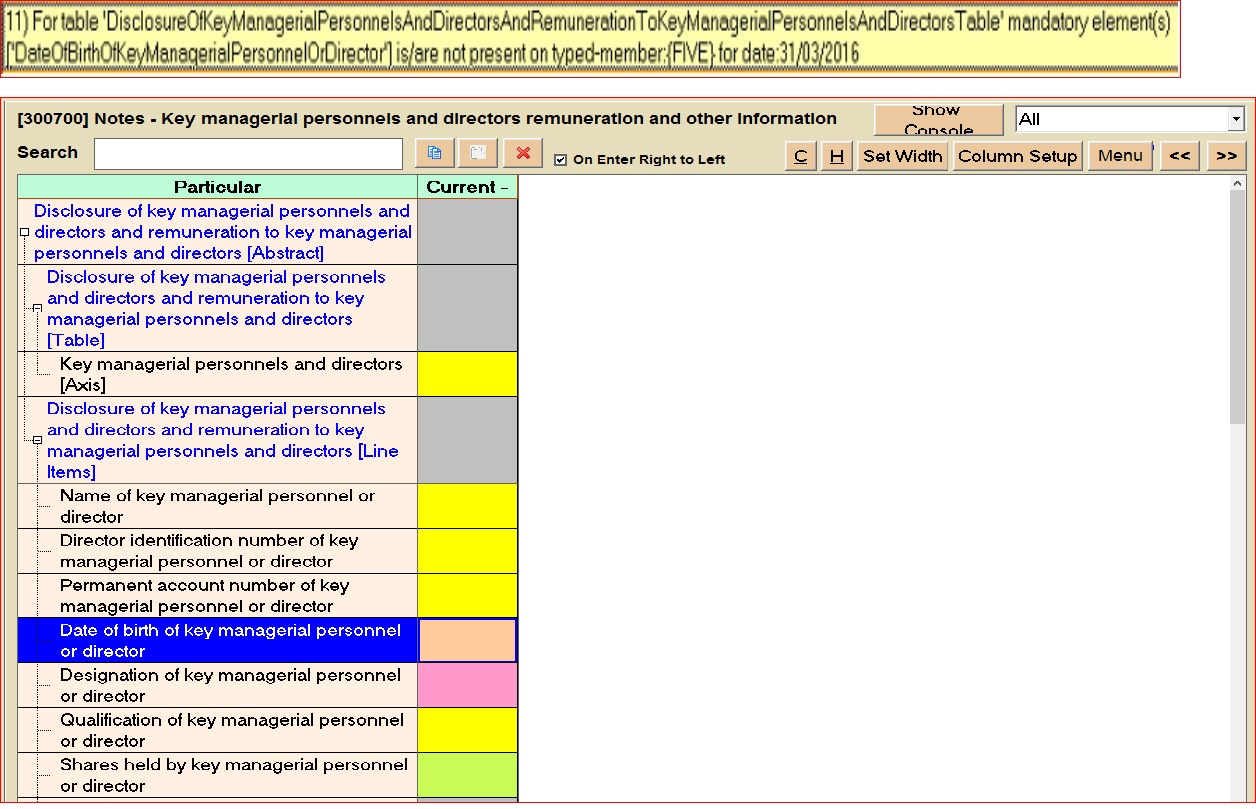Click the copy icon next to Search

[434, 153]
